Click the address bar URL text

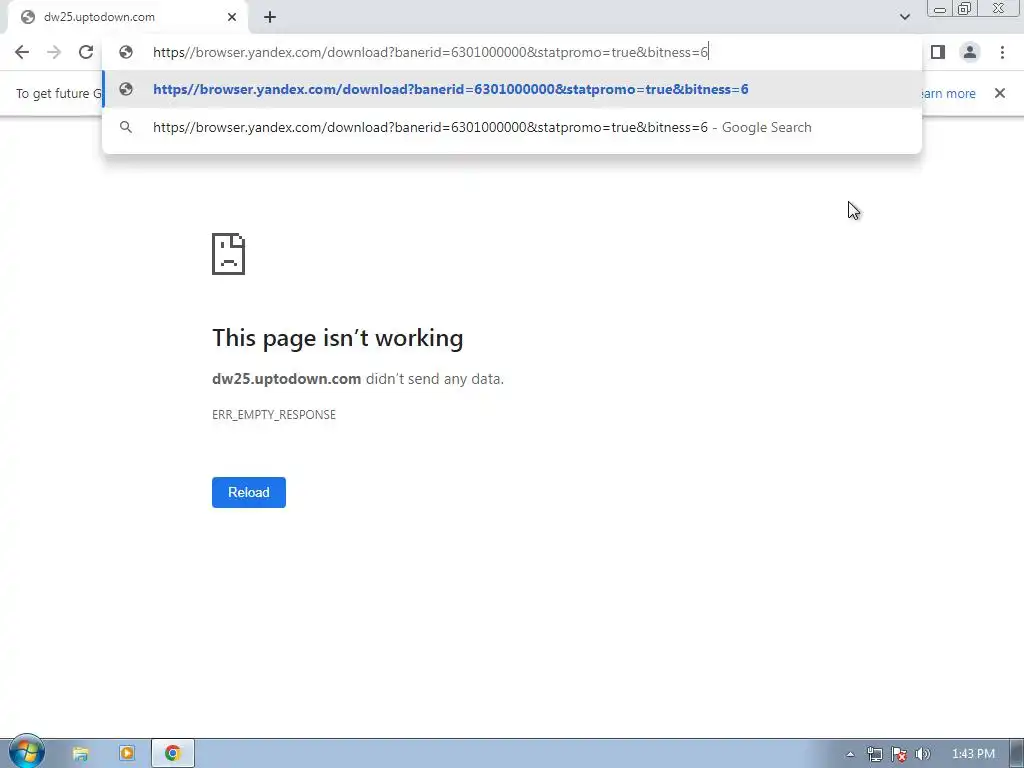[x=430, y=52]
